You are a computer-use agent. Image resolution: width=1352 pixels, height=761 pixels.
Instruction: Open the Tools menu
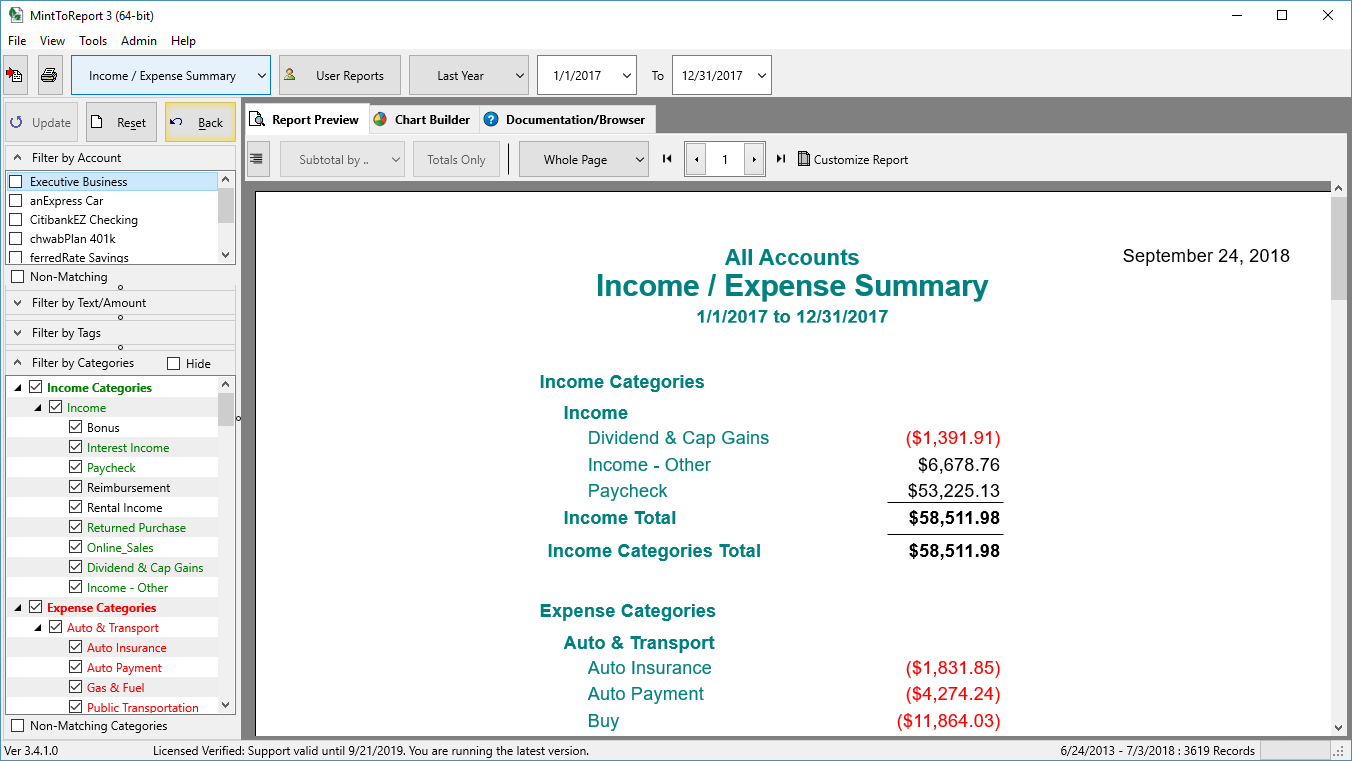pyautogui.click(x=93, y=41)
